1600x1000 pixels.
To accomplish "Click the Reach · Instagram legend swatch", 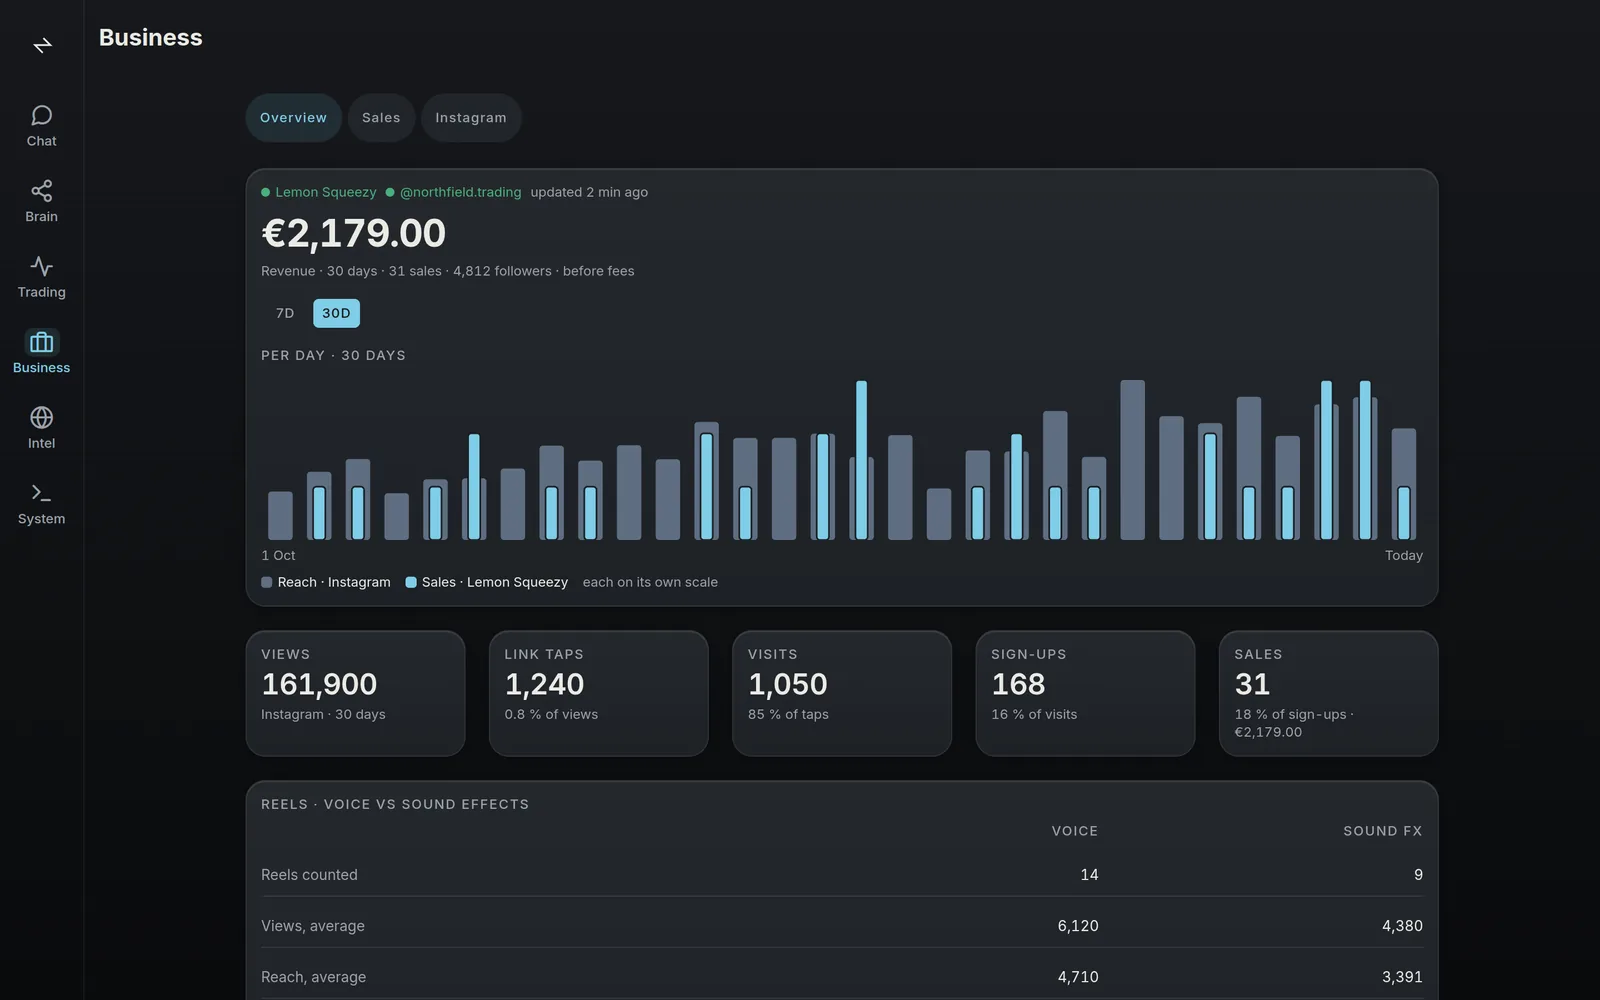I will (267, 582).
